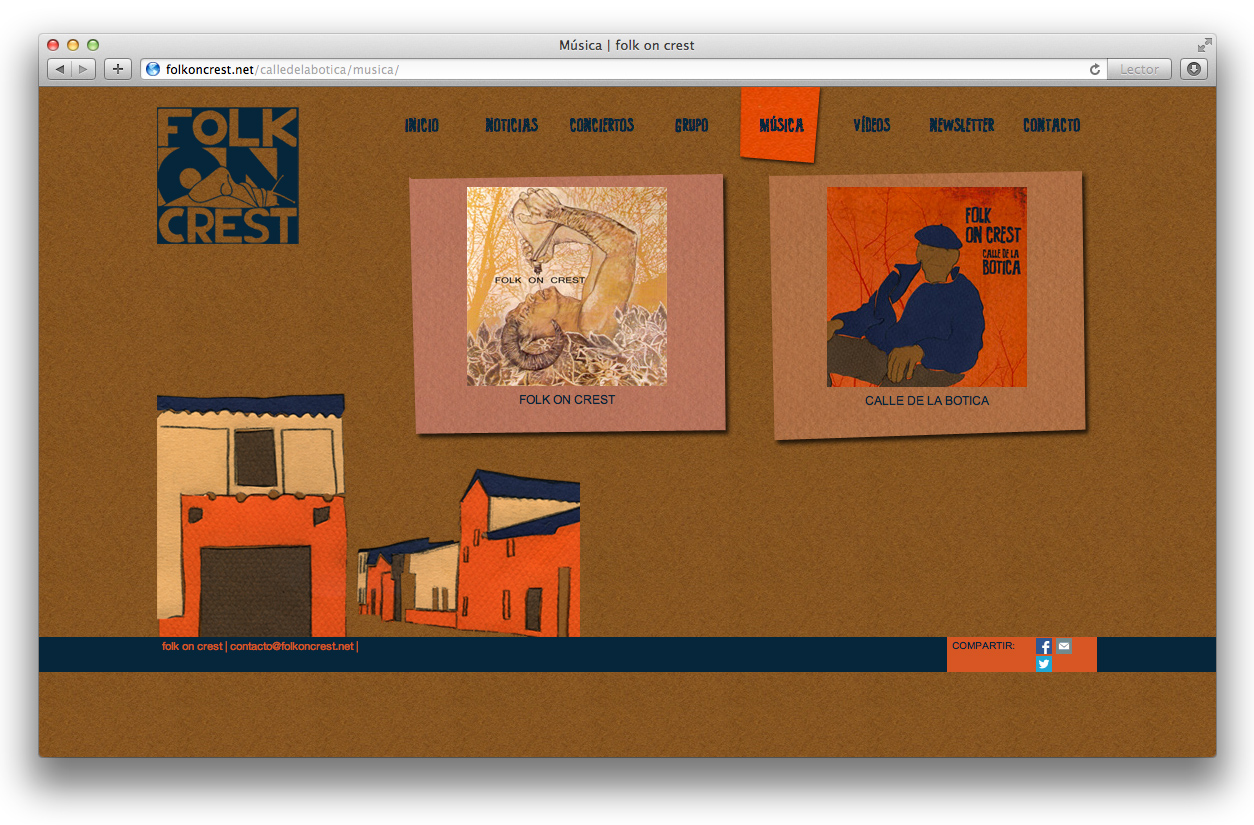Image resolution: width=1254 pixels, height=825 pixels.
Task: Select the highlighted Música tab
Action: click(x=781, y=125)
